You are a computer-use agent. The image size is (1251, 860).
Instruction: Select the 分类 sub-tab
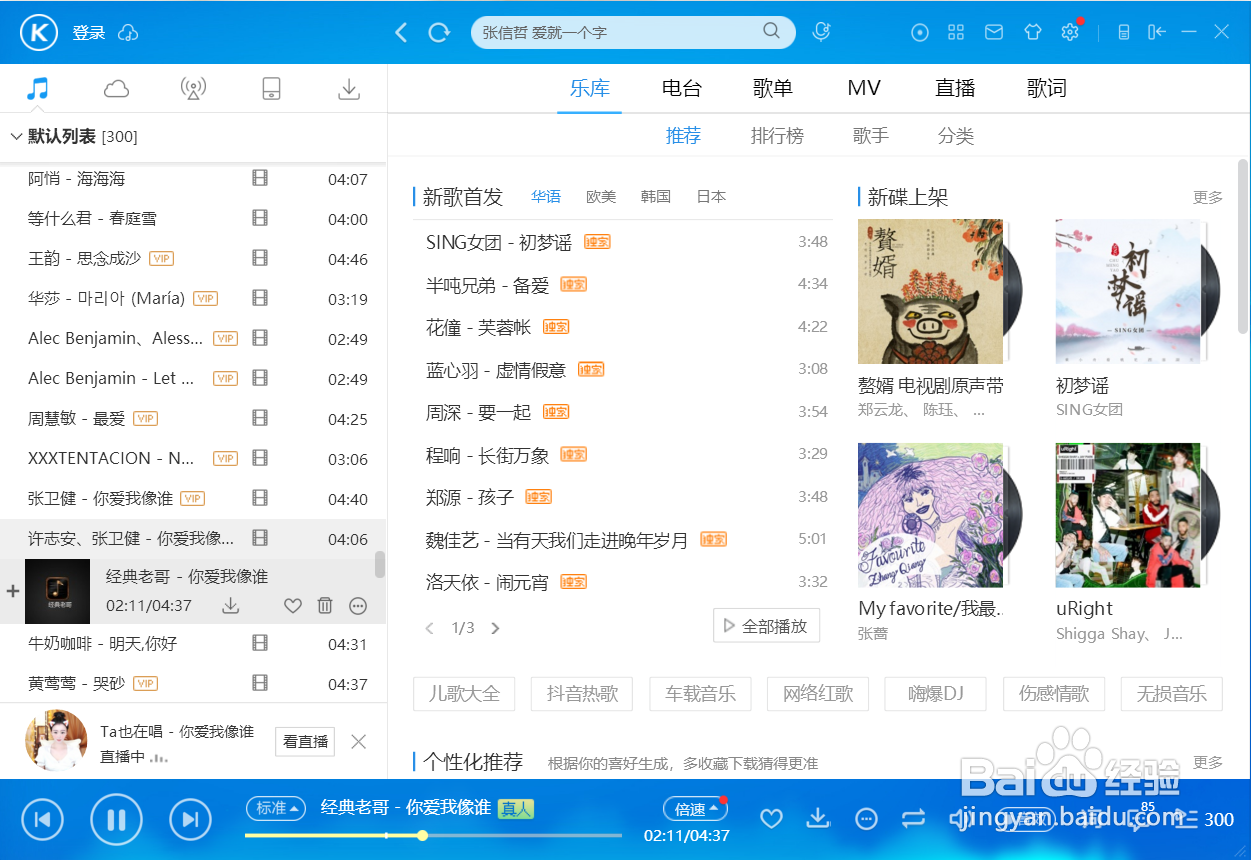point(956,136)
